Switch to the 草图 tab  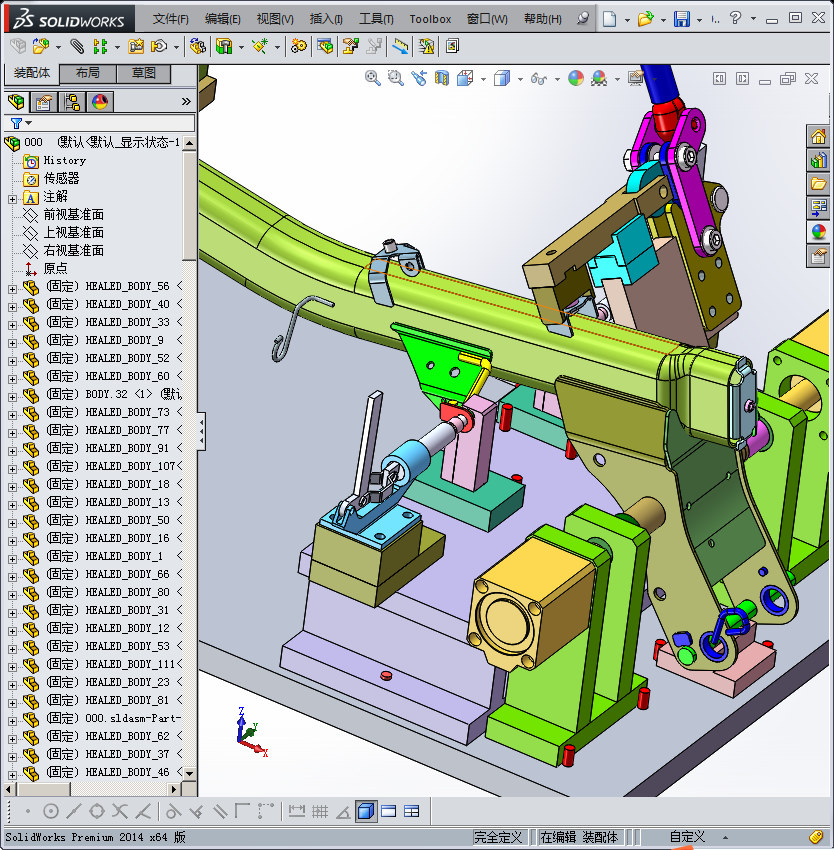coord(144,73)
